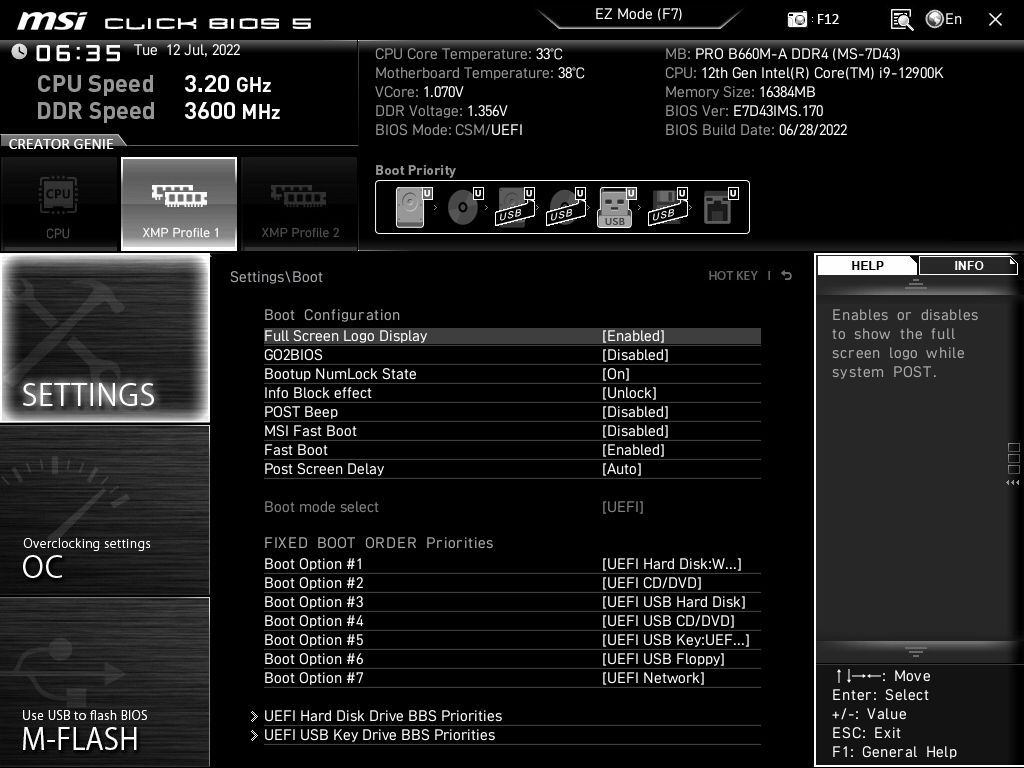This screenshot has width=1024, height=768.
Task: Click the greyed [UEFI] boot mode value
Action: coord(622,506)
